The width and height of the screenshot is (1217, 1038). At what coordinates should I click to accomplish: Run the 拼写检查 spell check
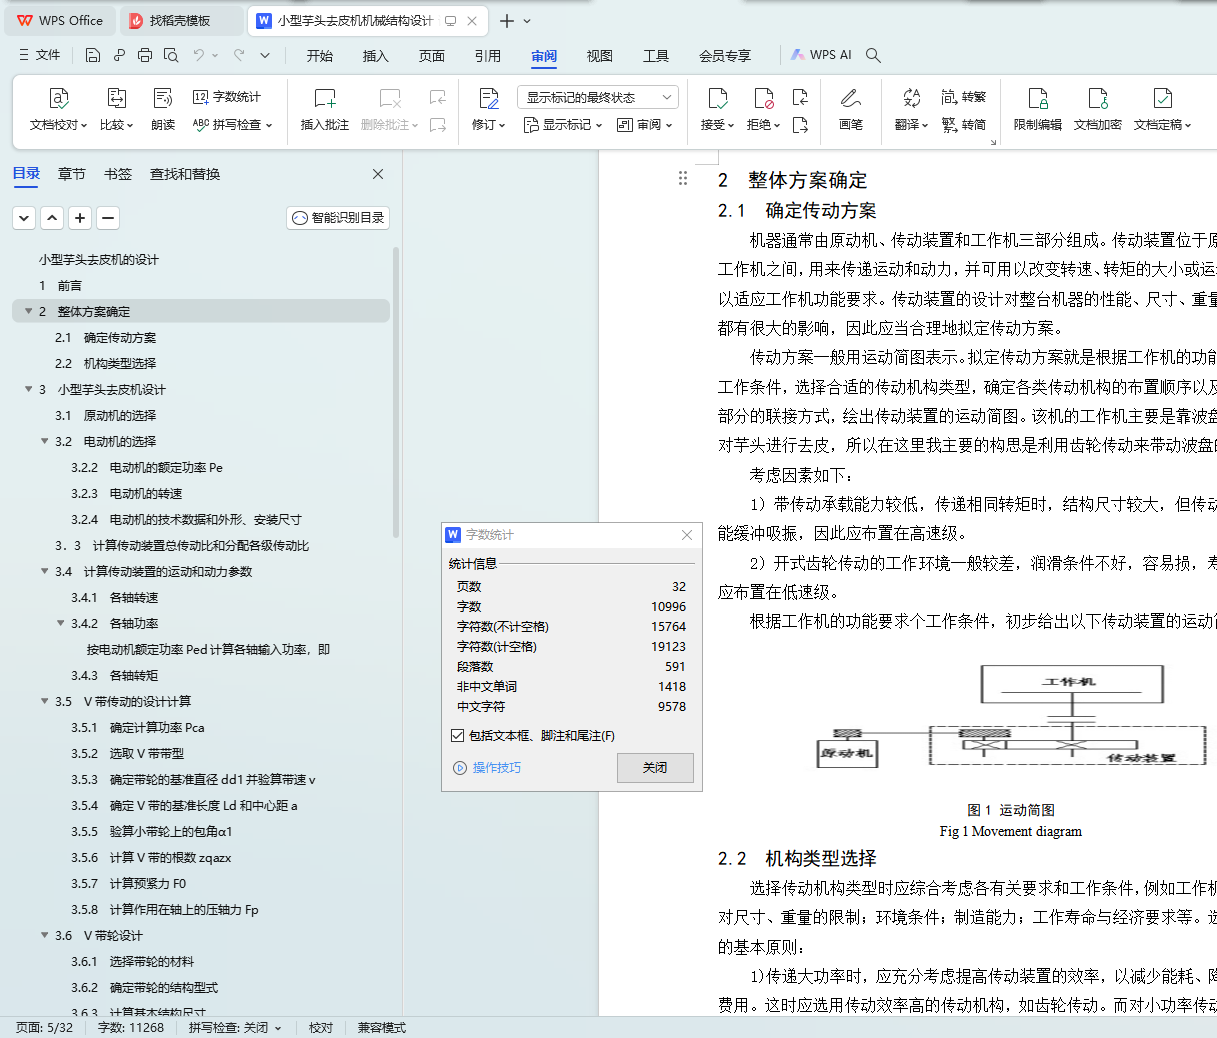[x=232, y=125]
